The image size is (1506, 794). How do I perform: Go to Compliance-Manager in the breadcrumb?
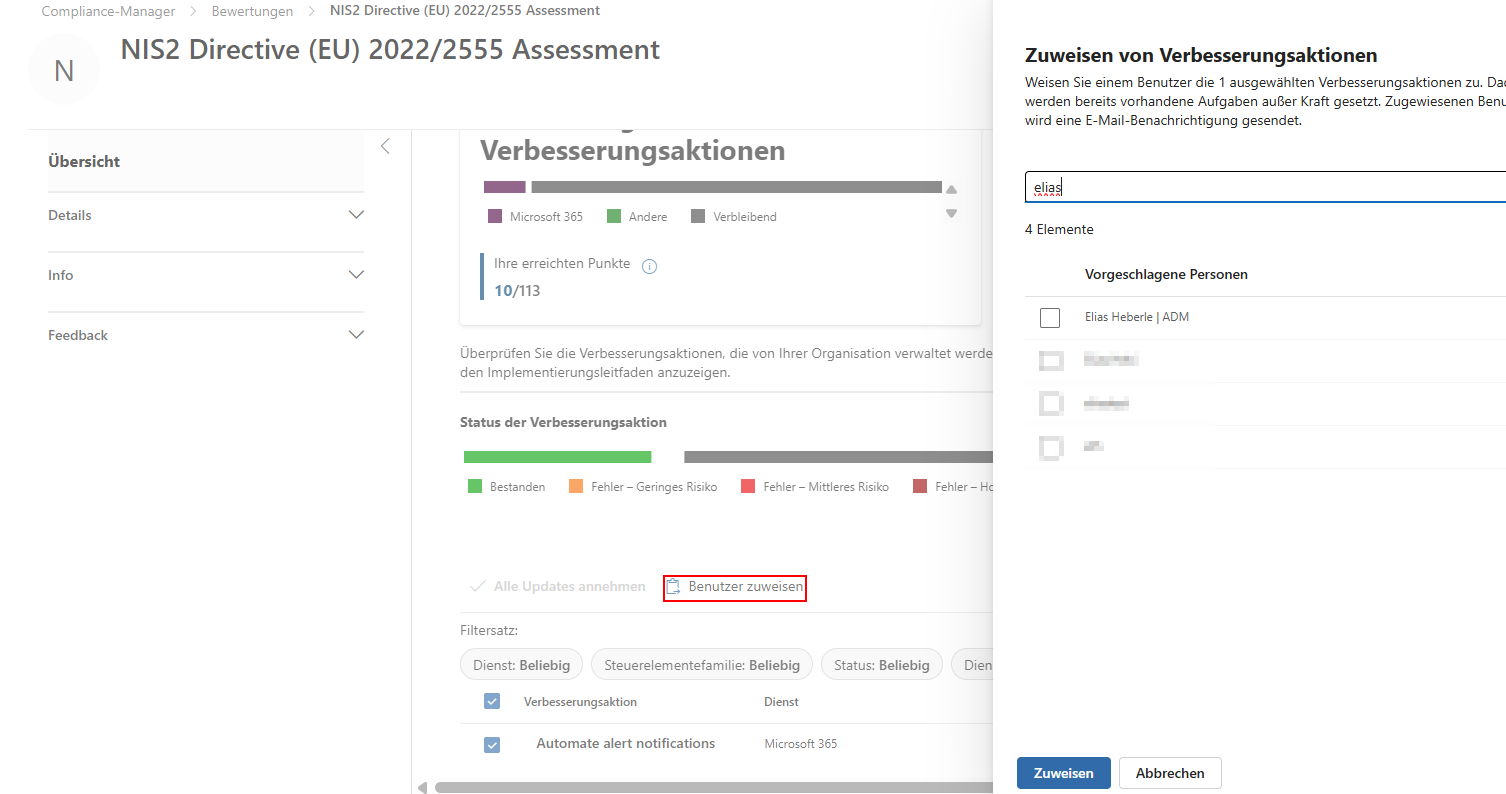(107, 10)
